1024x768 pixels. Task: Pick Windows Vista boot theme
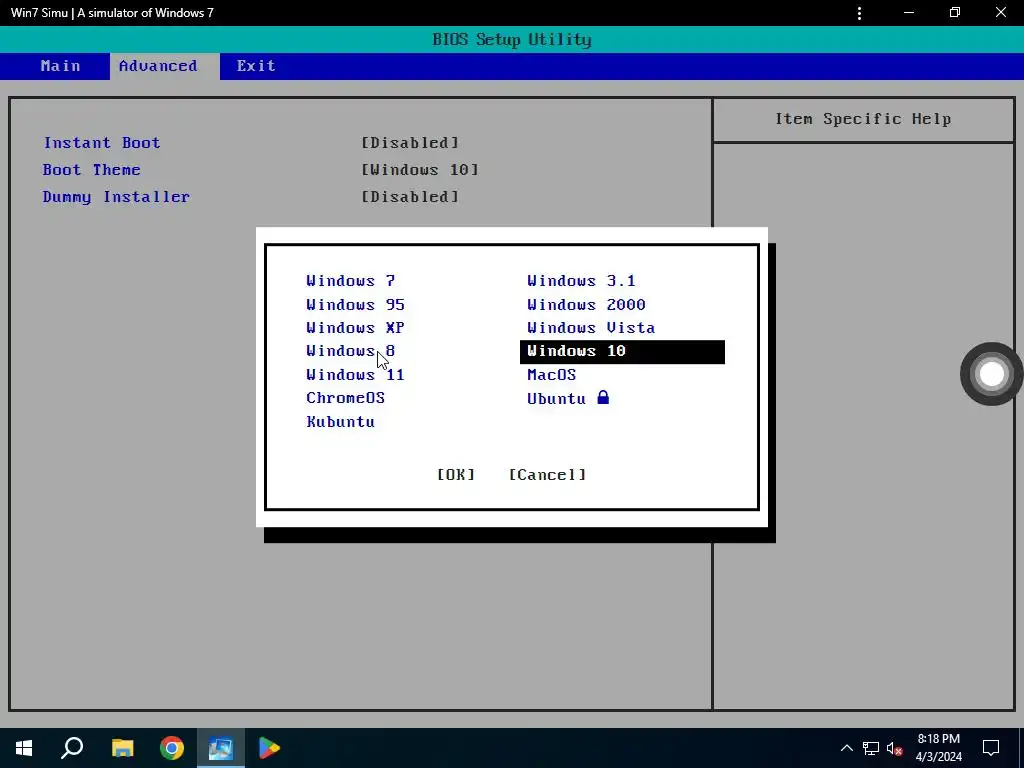pyautogui.click(x=591, y=328)
